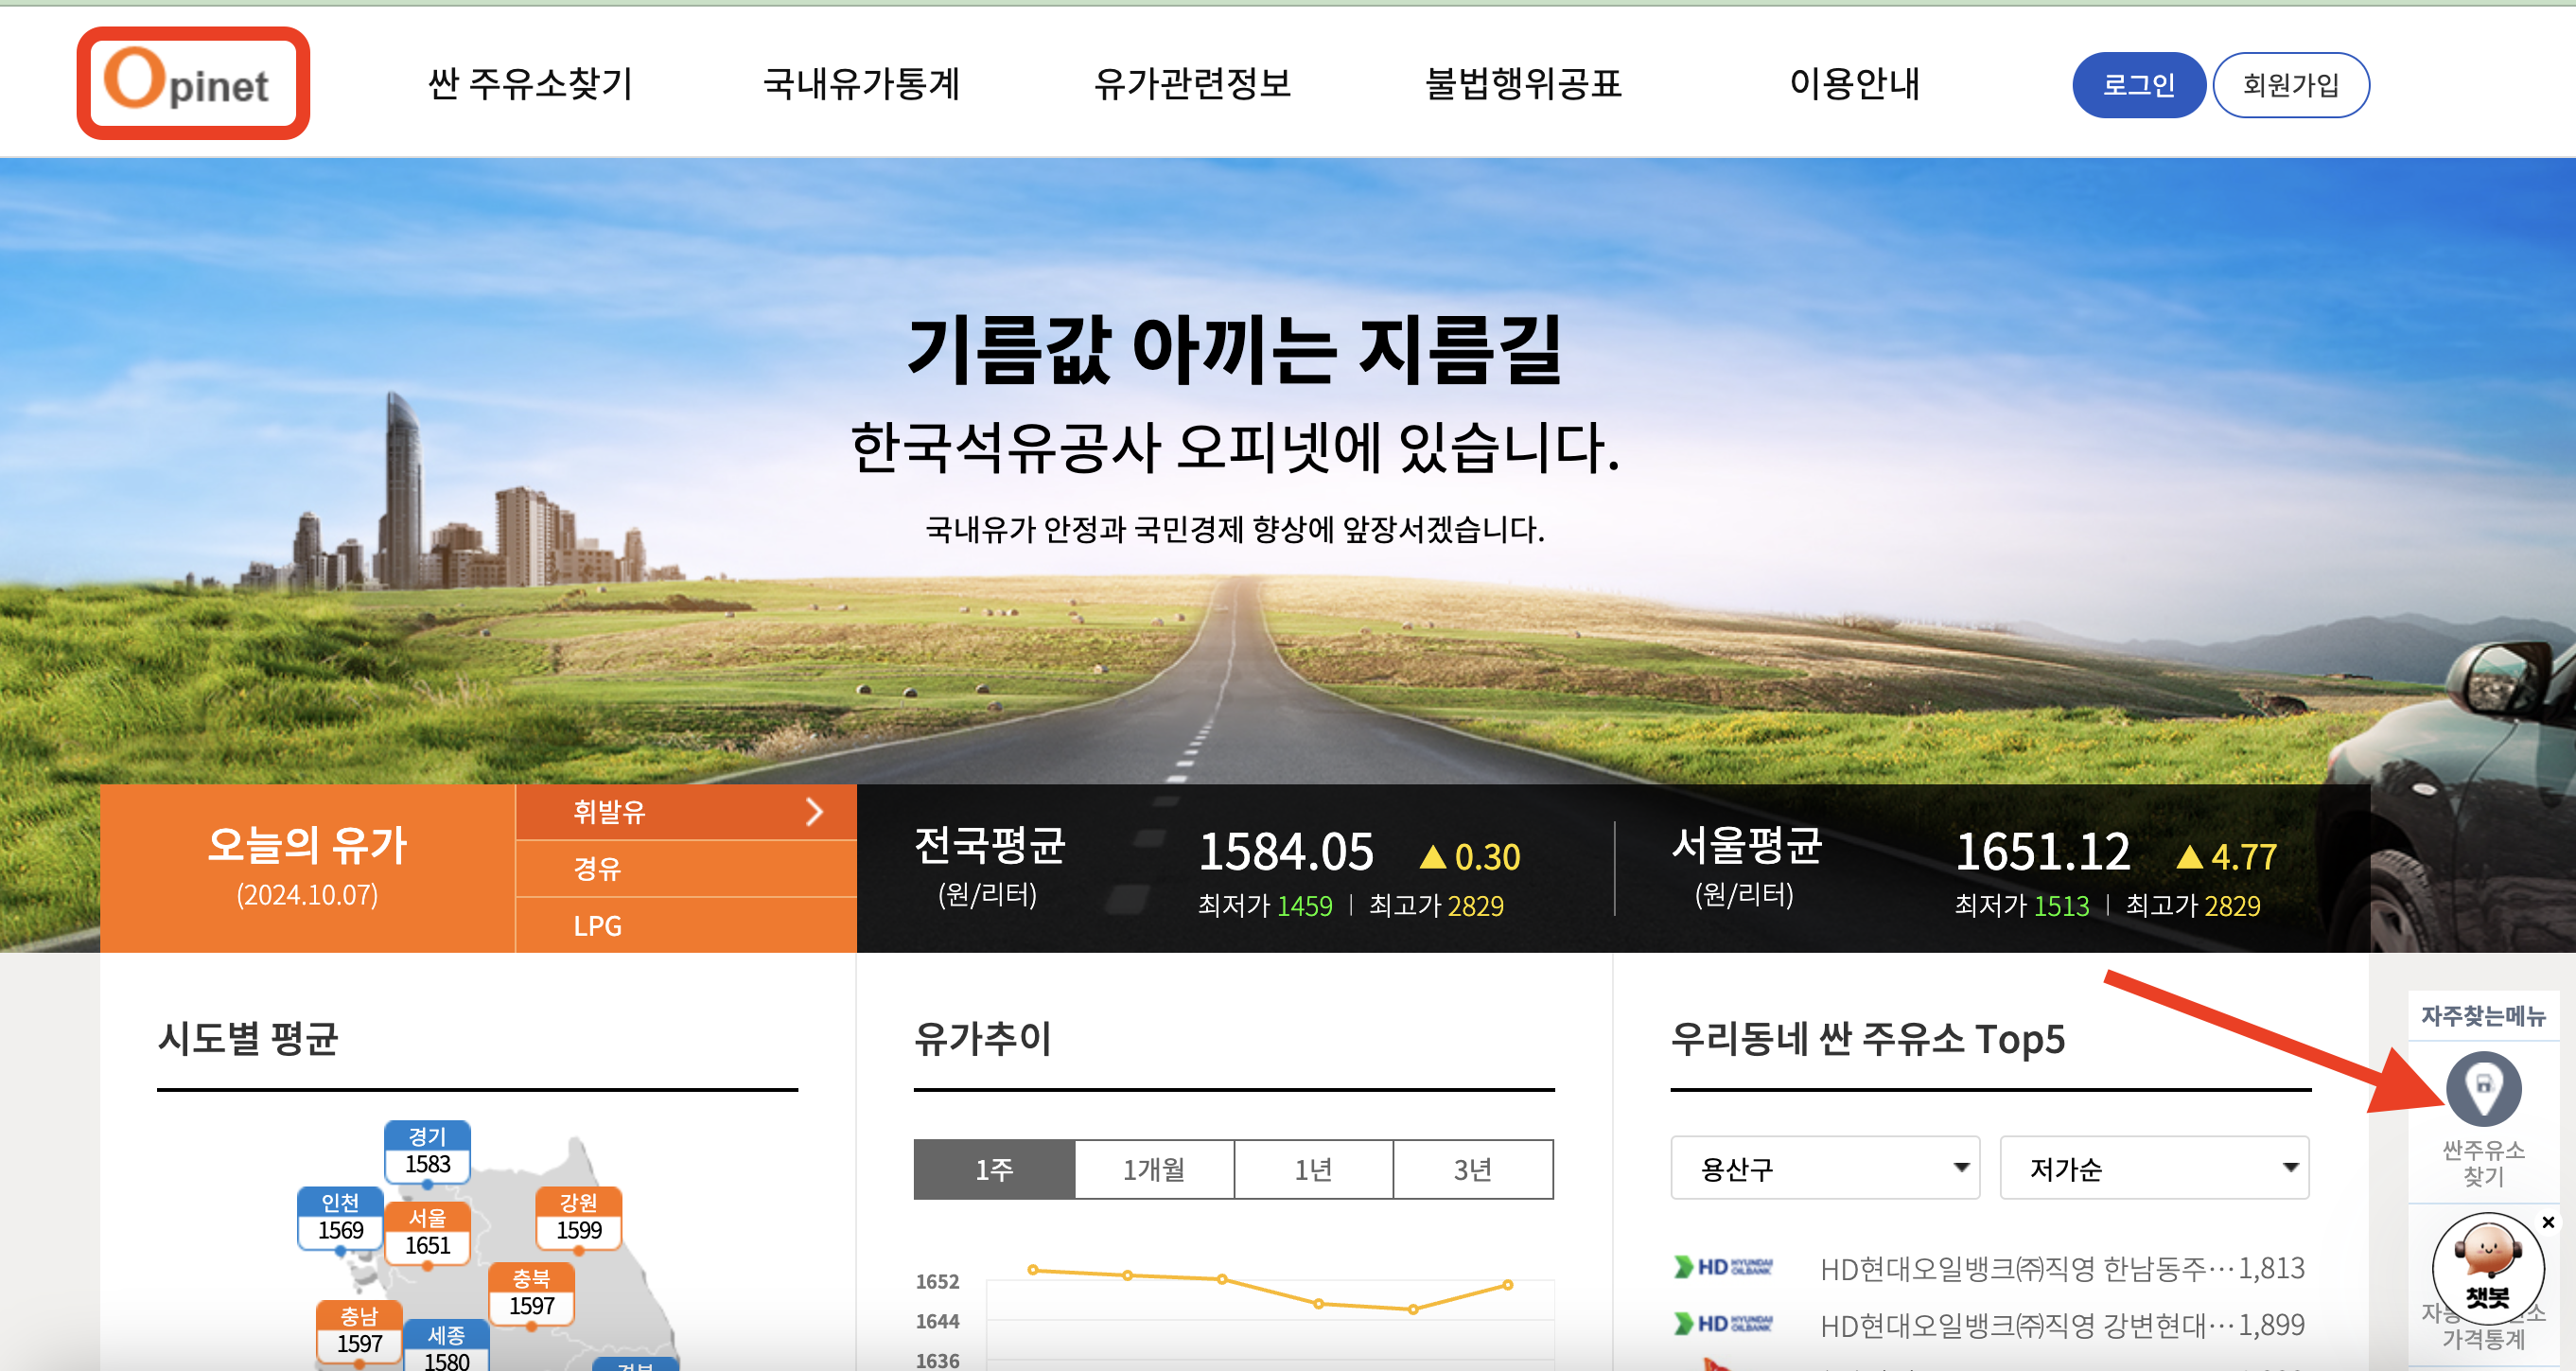Open the 국내유가통계 menu

(x=864, y=85)
